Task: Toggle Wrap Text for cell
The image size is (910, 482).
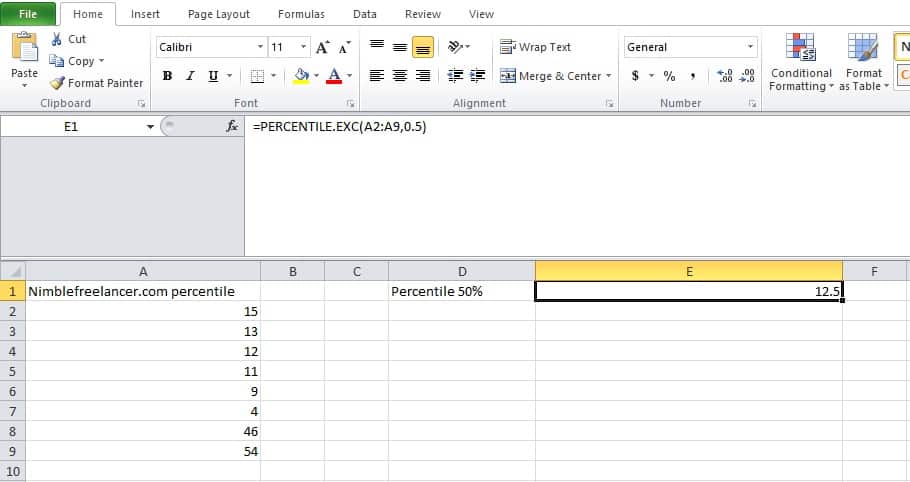Action: 536,47
